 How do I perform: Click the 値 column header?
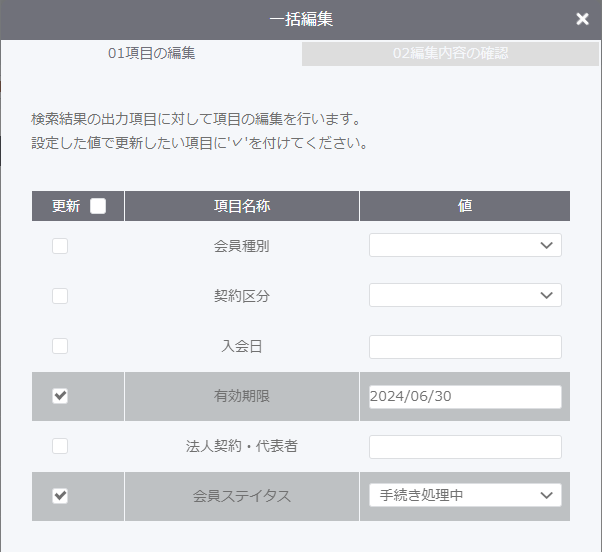[x=465, y=206]
